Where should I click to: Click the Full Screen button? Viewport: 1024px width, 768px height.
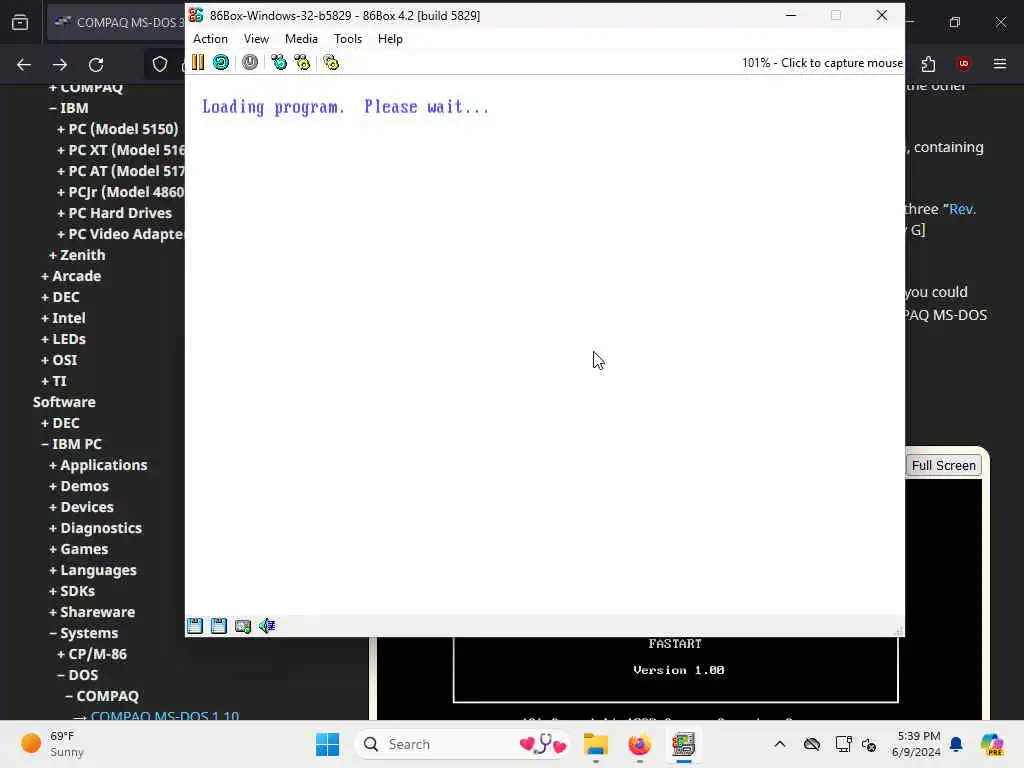coord(943,465)
